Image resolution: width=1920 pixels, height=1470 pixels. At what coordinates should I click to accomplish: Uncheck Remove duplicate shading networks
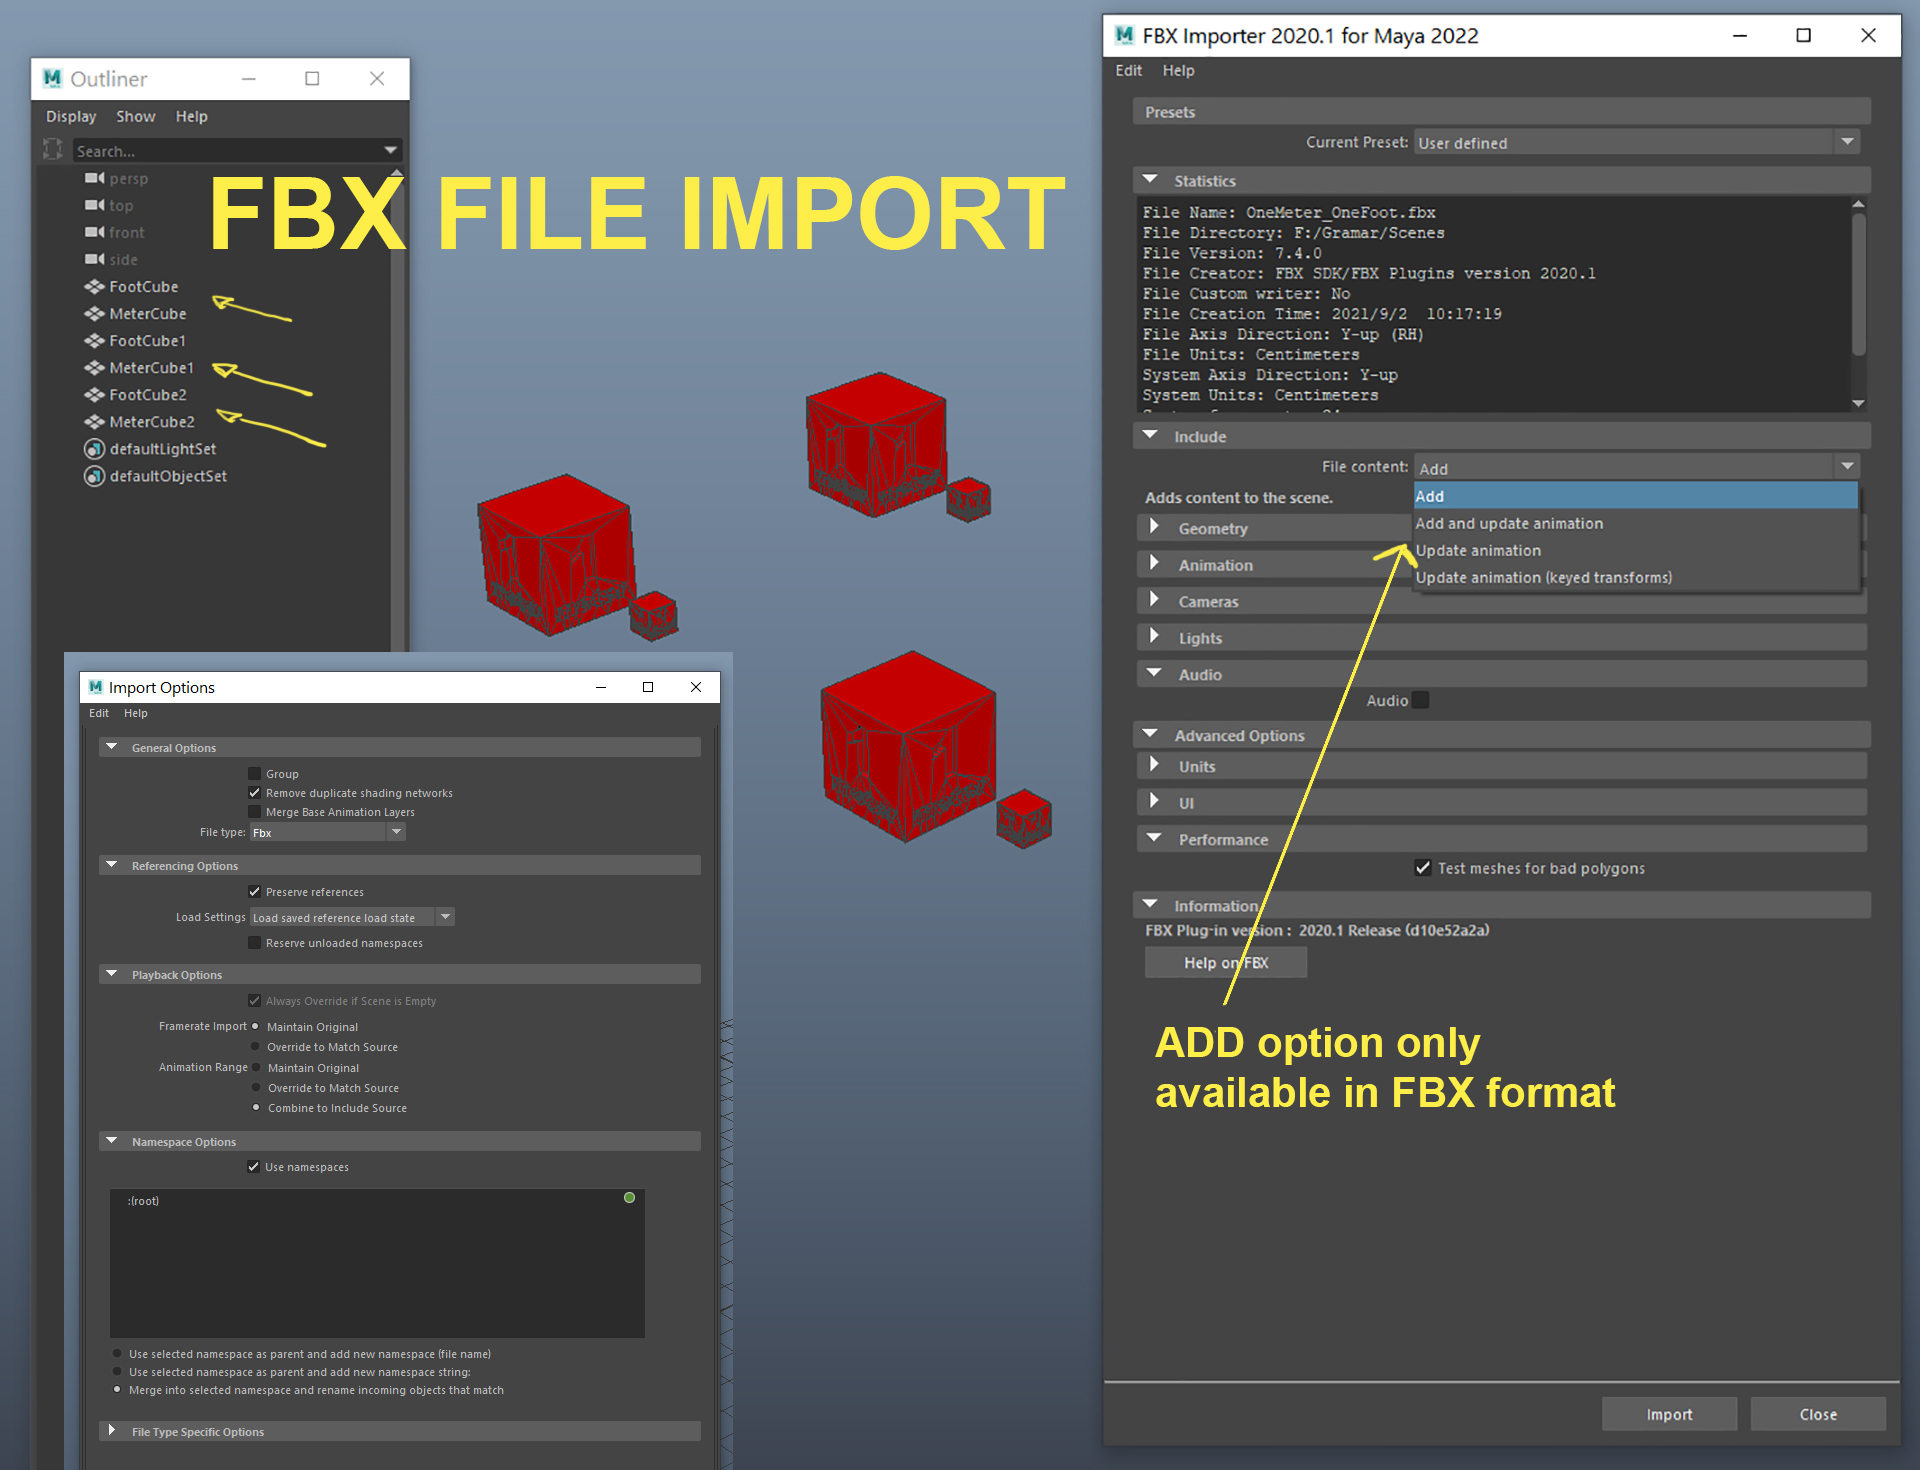[255, 792]
